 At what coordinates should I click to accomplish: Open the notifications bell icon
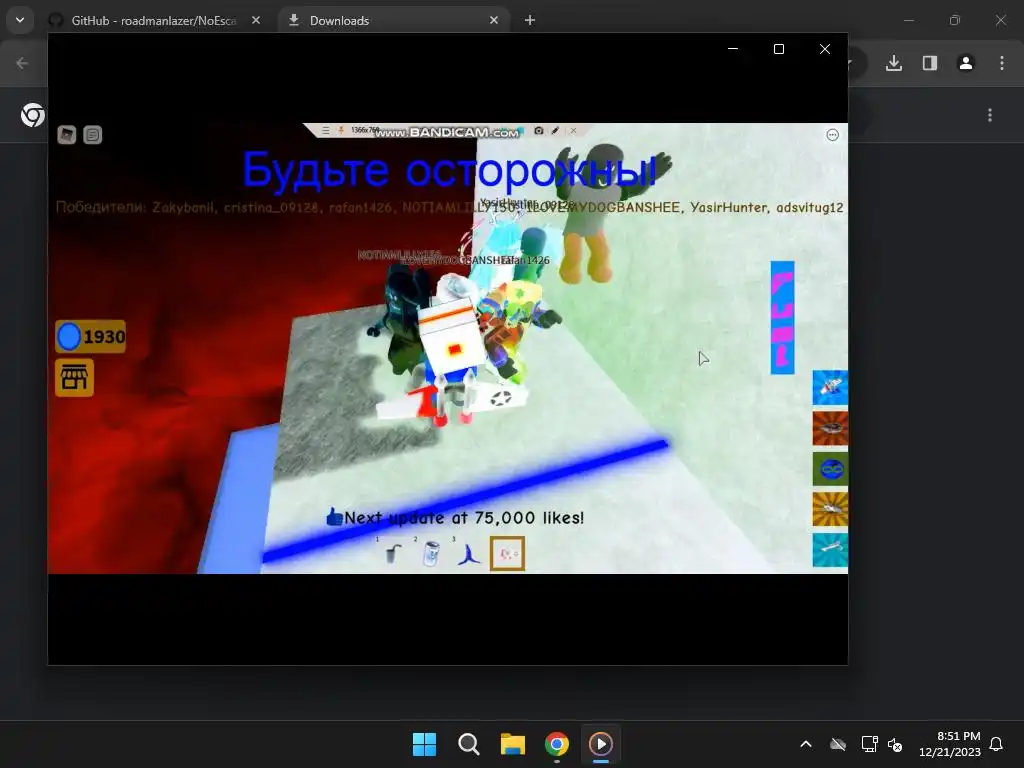point(996,744)
